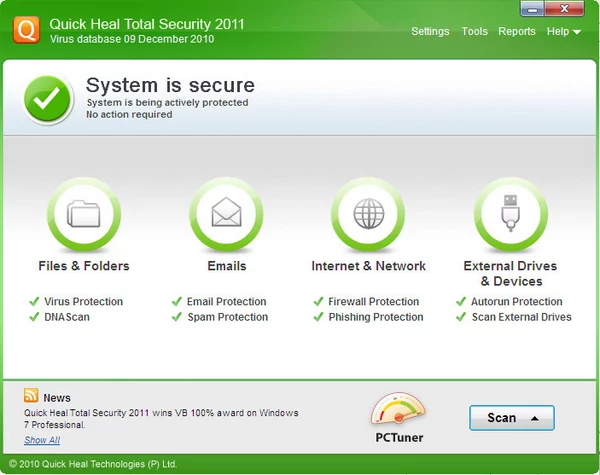Click the 2010 Quick Heal Technologies copyright text
The height and width of the screenshot is (475, 600).
(x=93, y=464)
